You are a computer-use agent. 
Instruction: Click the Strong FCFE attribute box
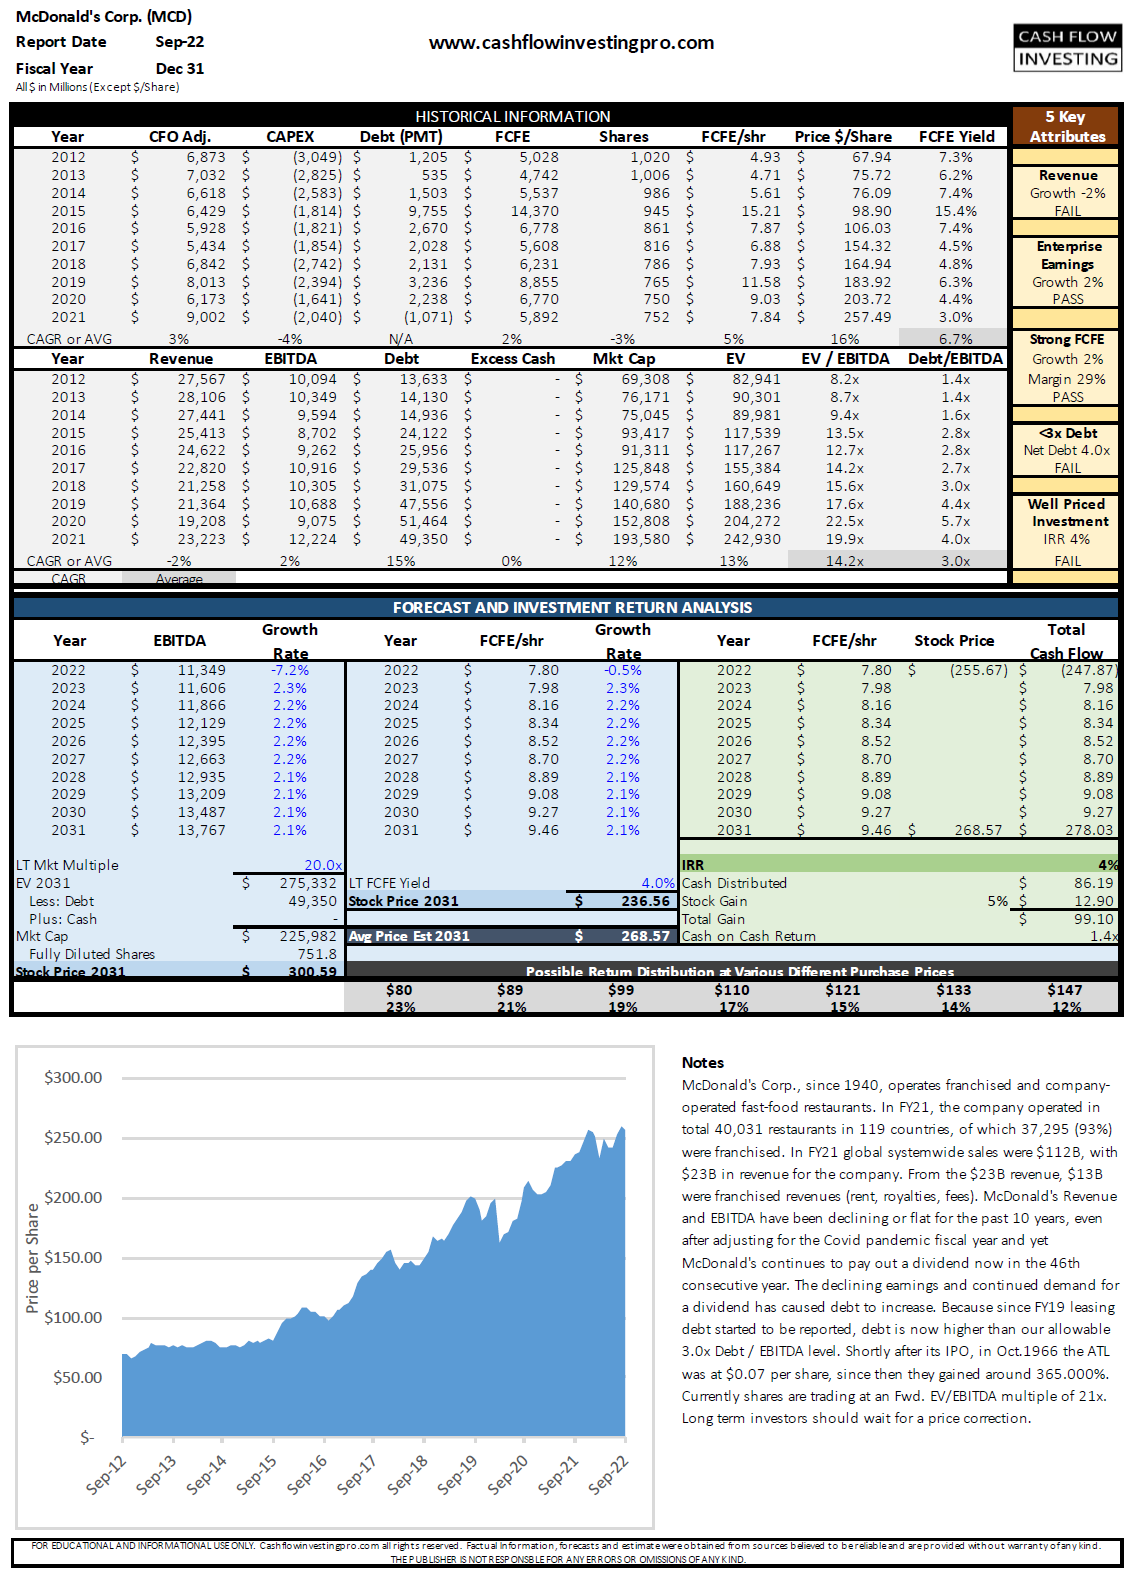pos(1066,368)
